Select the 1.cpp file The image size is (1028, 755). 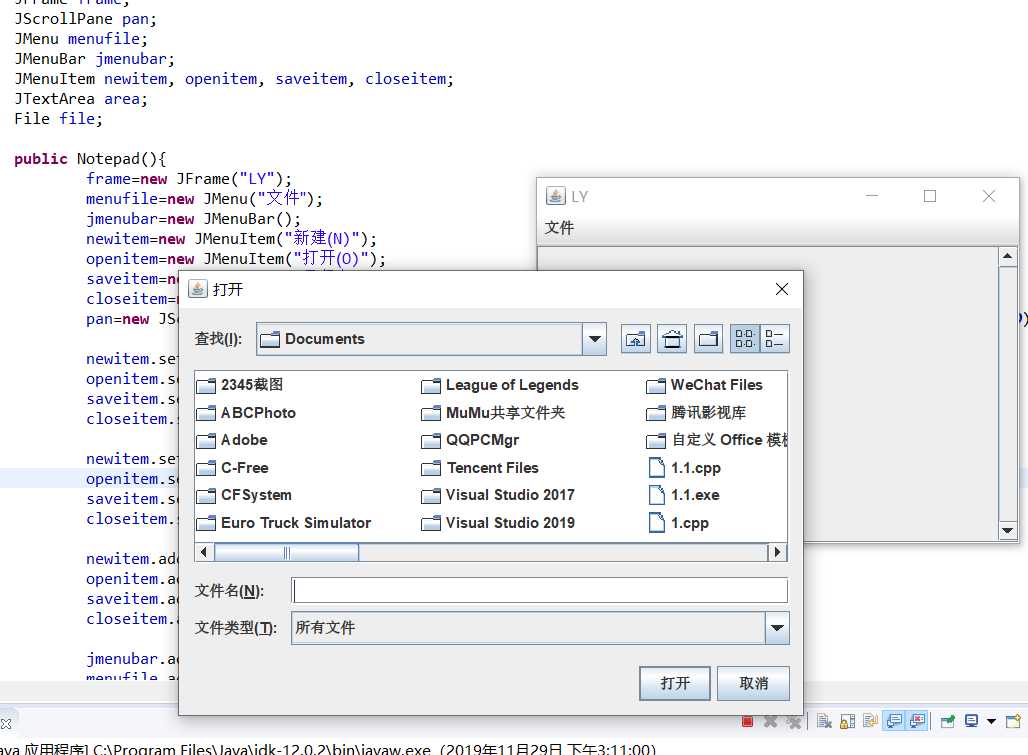tap(679, 523)
